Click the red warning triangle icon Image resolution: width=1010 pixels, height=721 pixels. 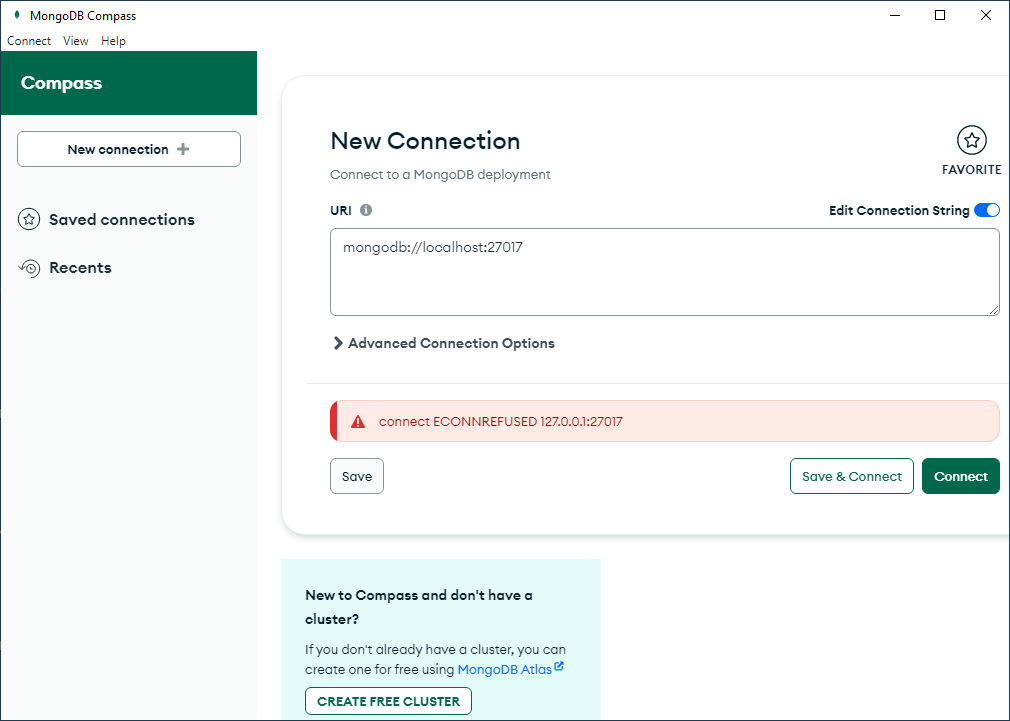point(358,422)
